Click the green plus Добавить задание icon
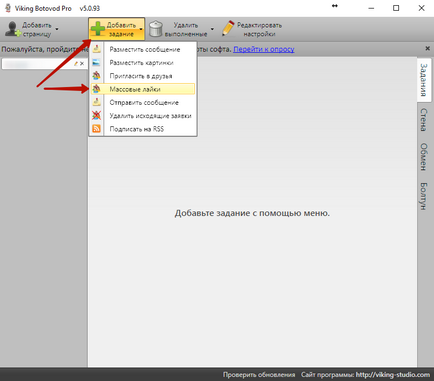The width and height of the screenshot is (434, 381). [98, 29]
